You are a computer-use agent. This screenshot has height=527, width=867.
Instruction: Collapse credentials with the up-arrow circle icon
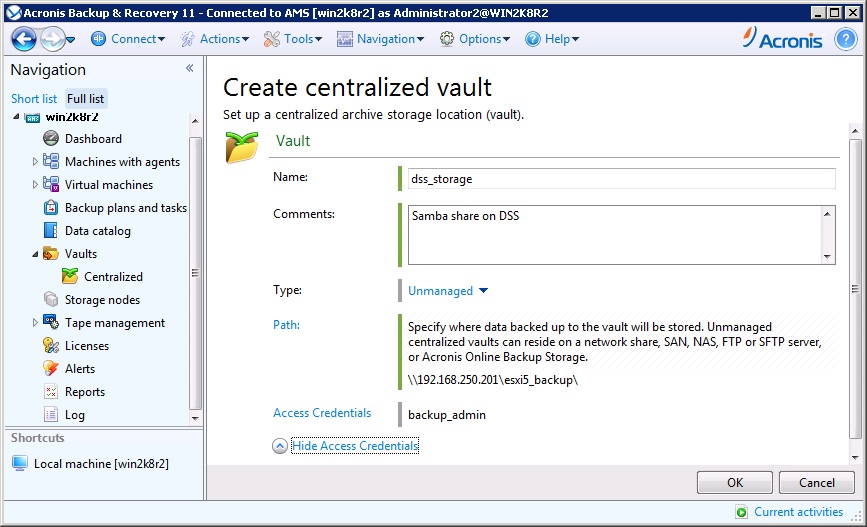pos(280,446)
